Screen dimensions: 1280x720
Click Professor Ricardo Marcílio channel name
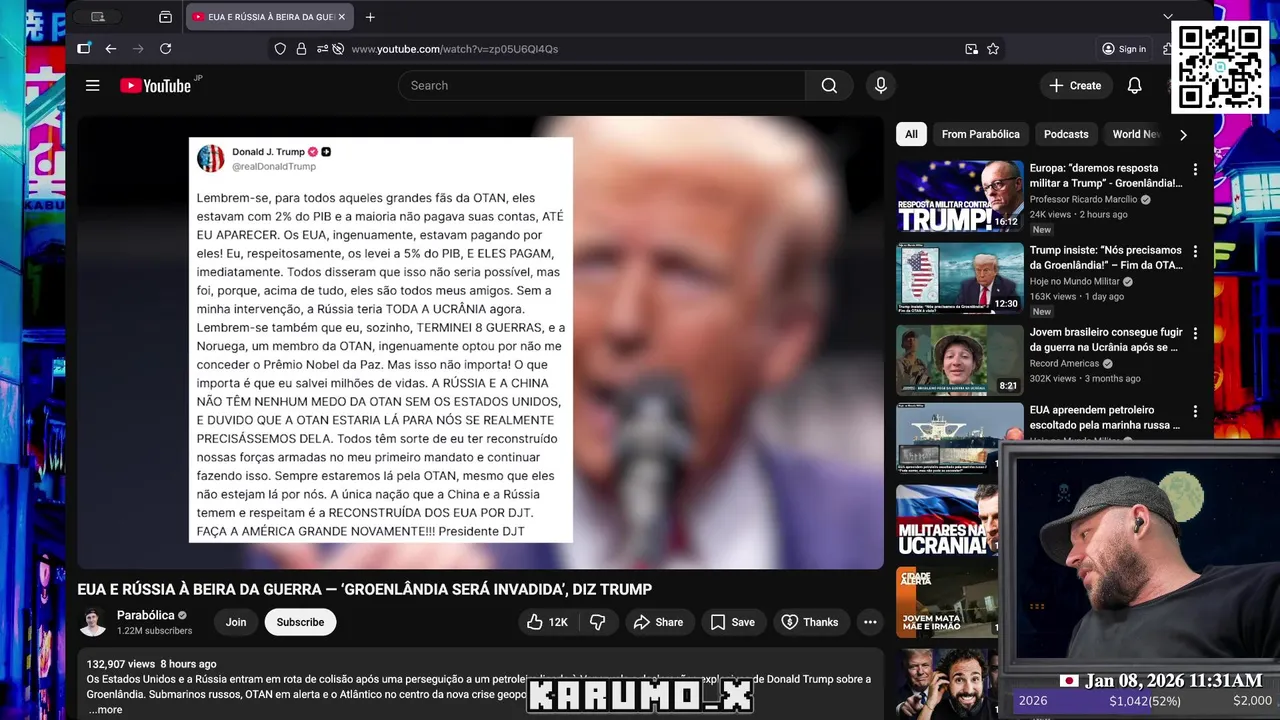pos(1084,199)
